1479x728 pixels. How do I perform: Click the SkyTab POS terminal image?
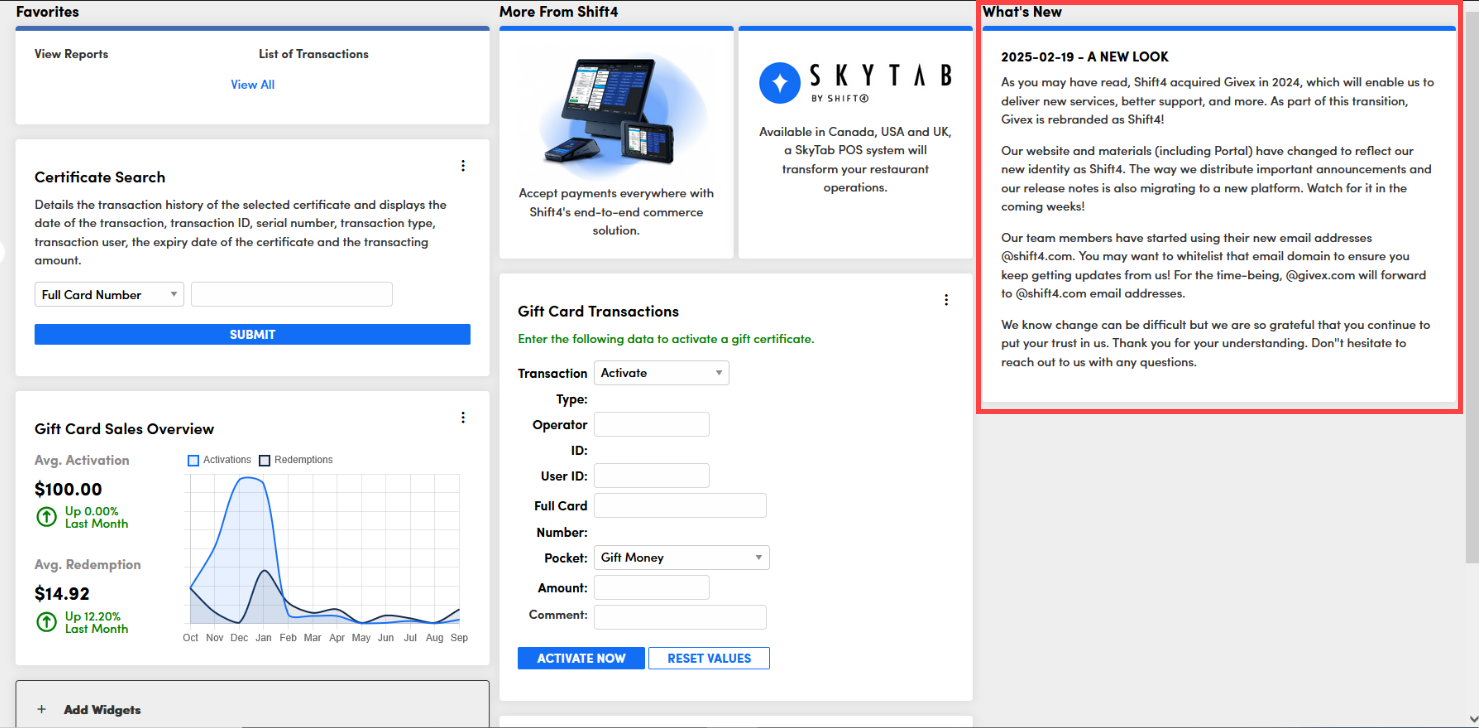[x=615, y=110]
